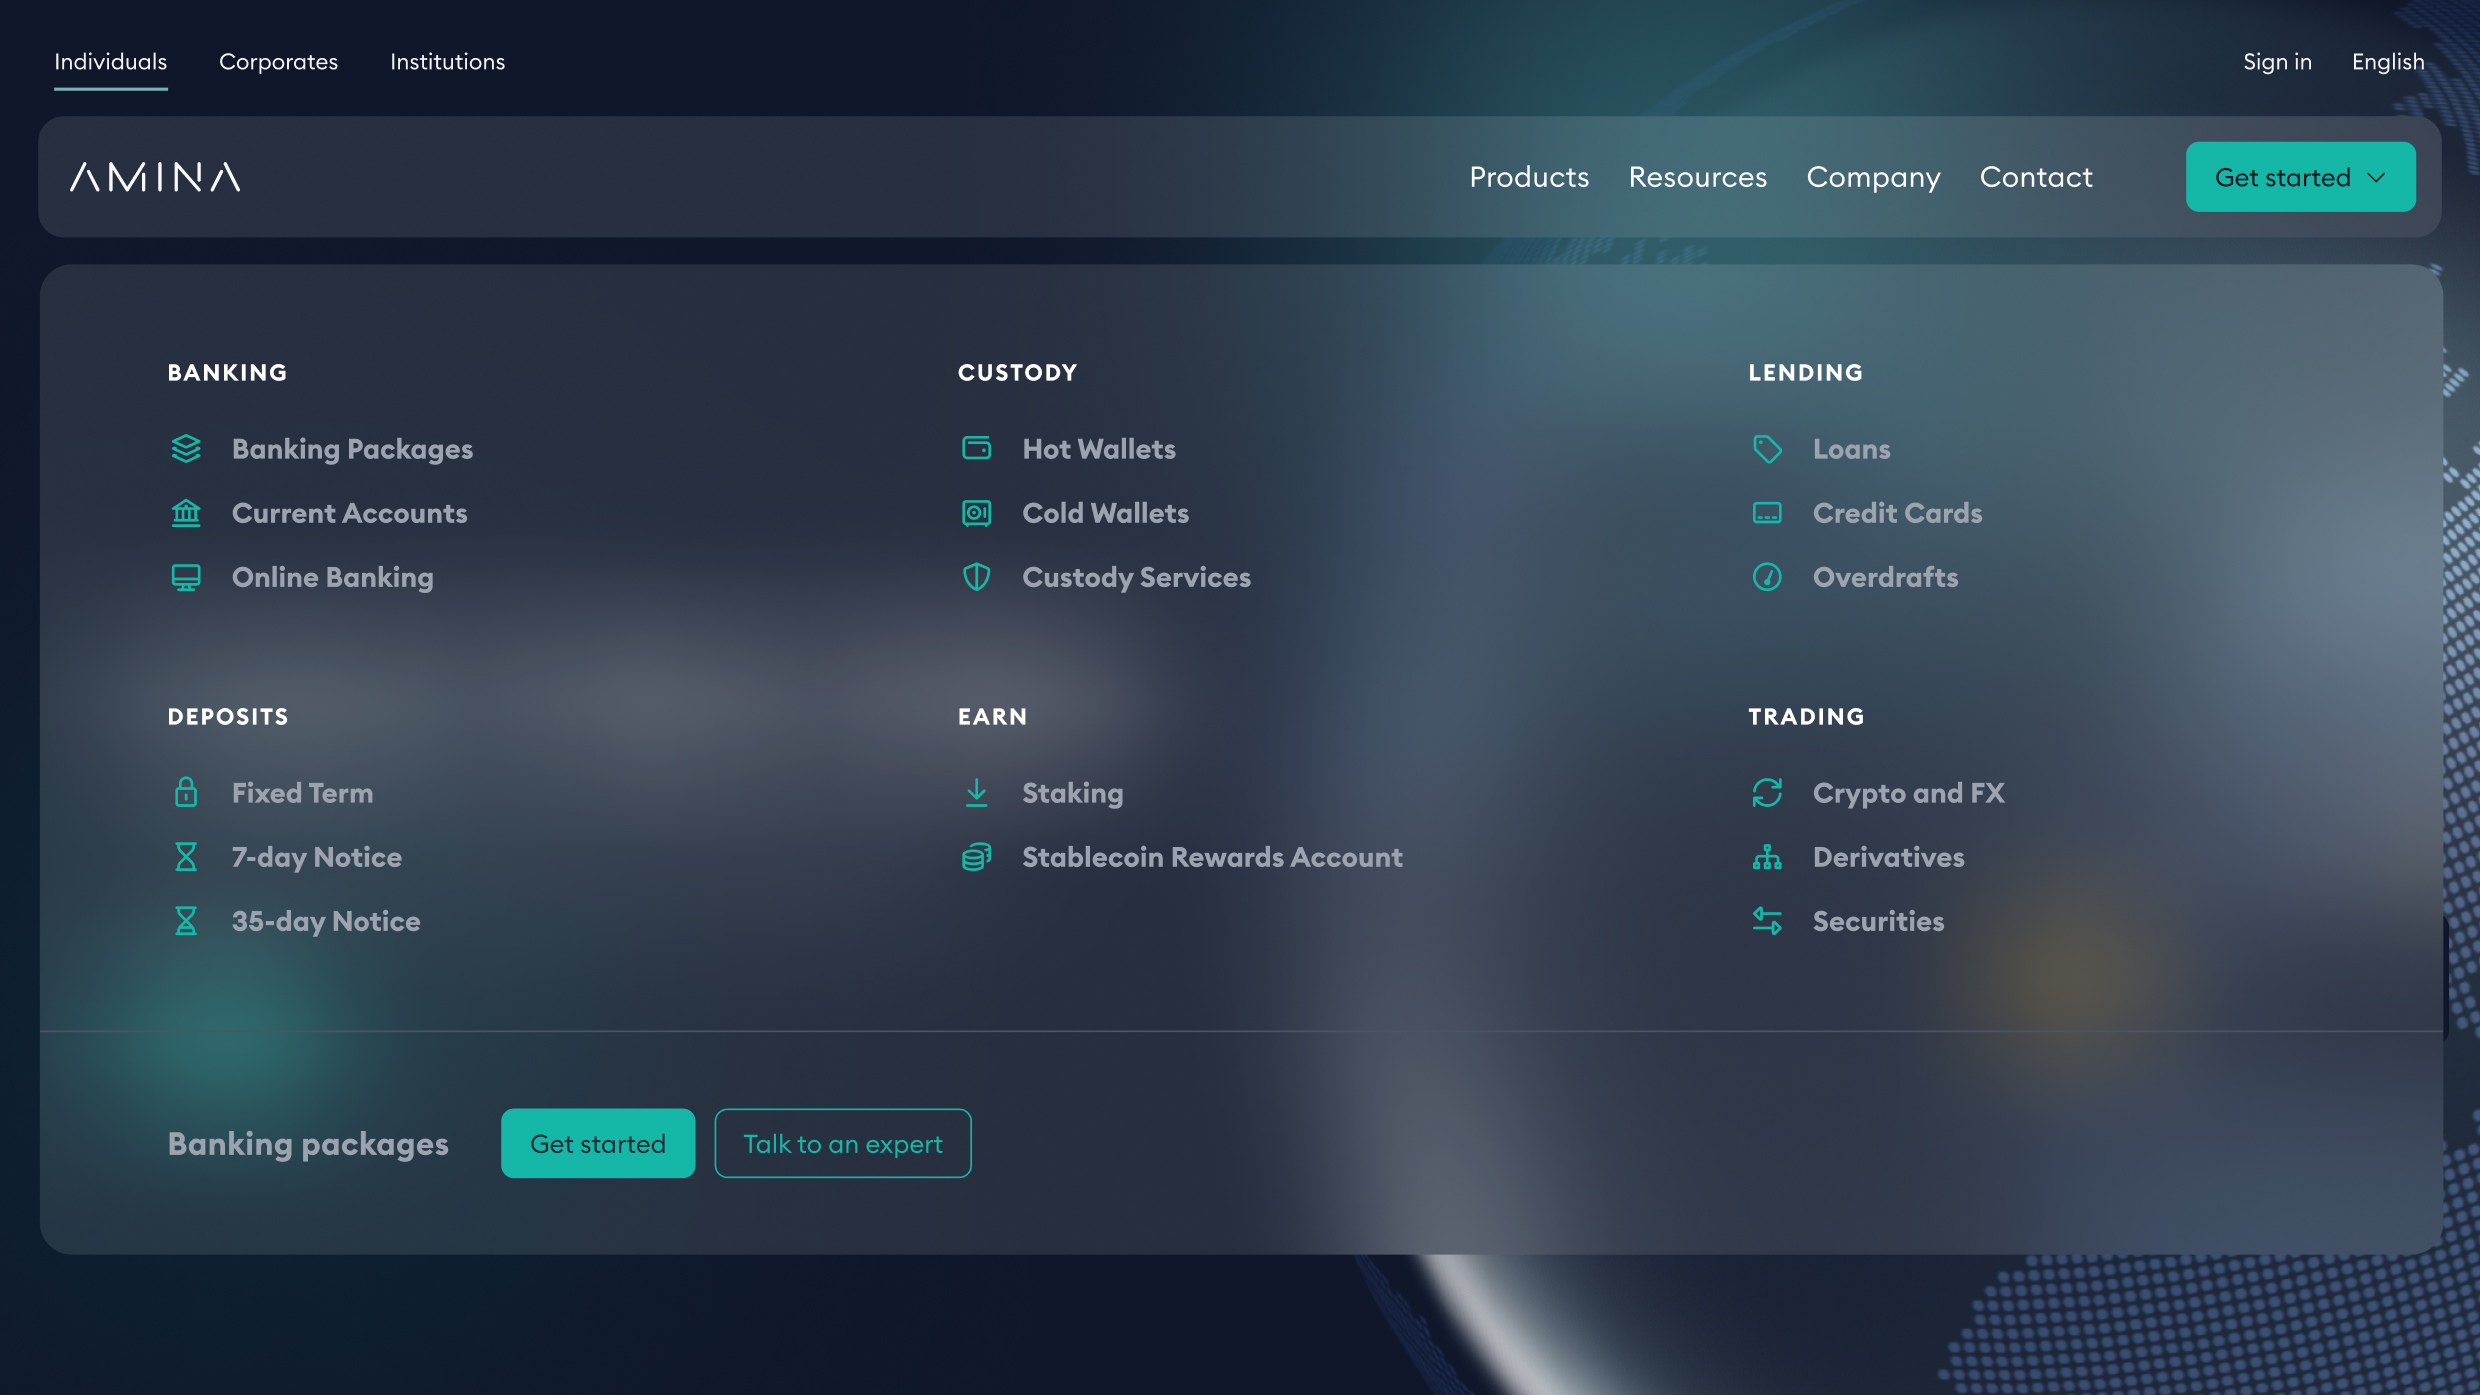Click the Securities swap arrows icon
The image size is (2480, 1395).
(x=1767, y=921)
